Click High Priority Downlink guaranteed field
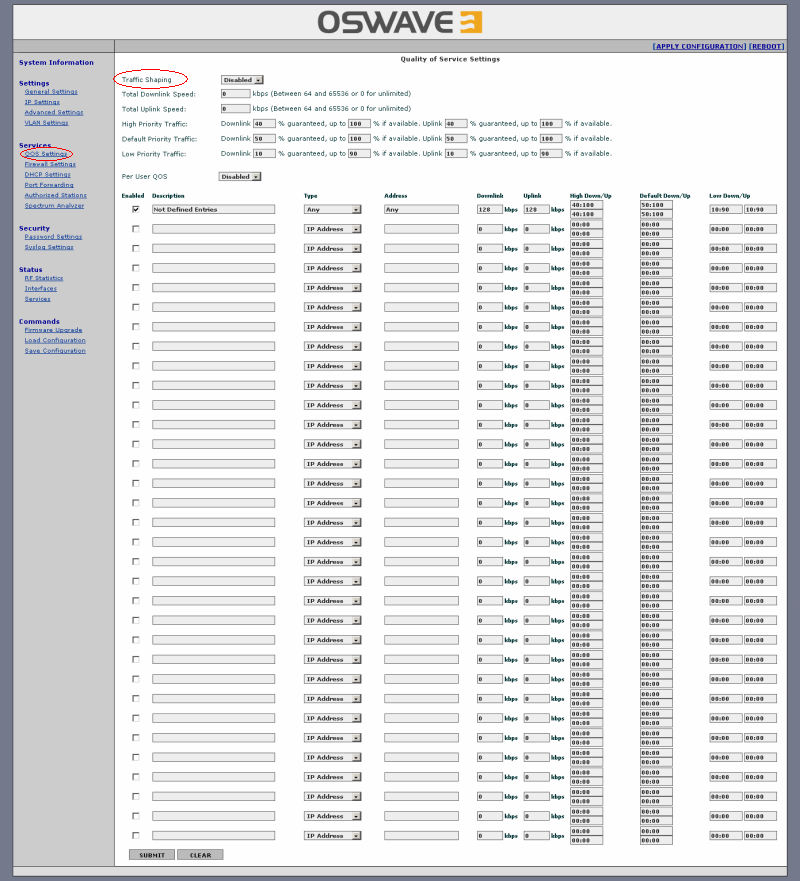800x881 pixels. coord(264,124)
